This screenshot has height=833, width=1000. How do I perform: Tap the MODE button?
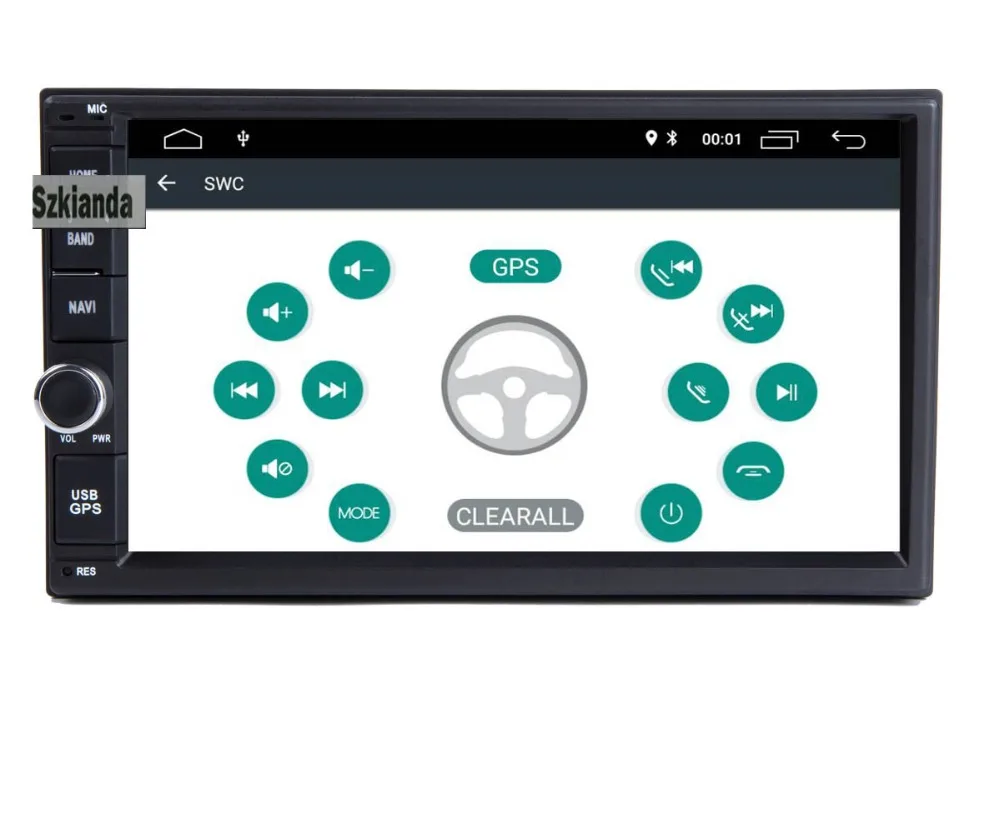[x=359, y=513]
